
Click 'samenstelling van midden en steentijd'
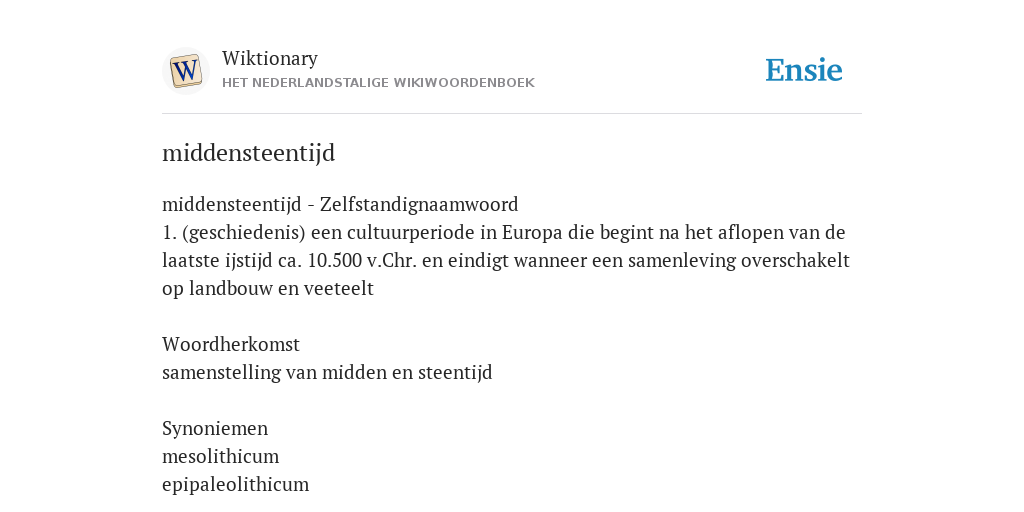coord(327,372)
